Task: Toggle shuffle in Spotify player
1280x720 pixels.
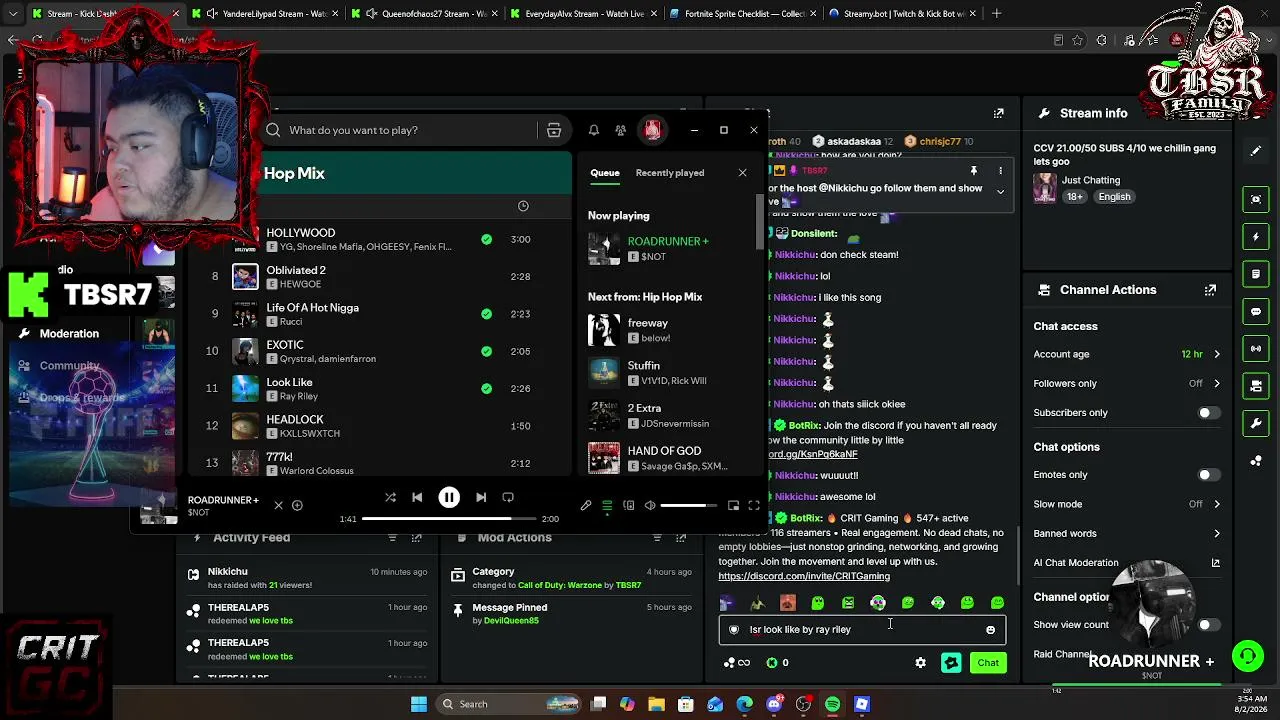Action: click(390, 497)
